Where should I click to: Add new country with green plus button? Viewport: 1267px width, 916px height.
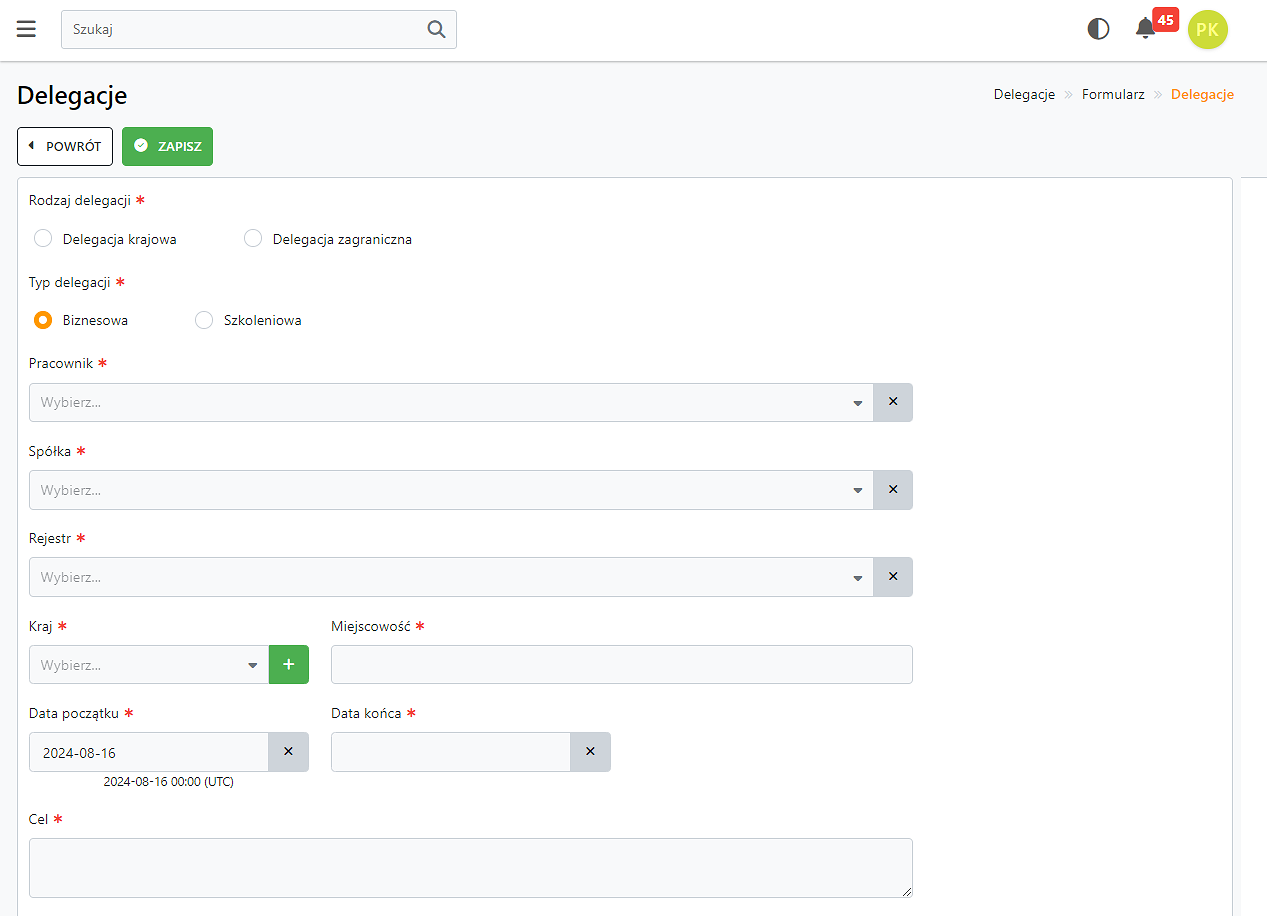[289, 665]
